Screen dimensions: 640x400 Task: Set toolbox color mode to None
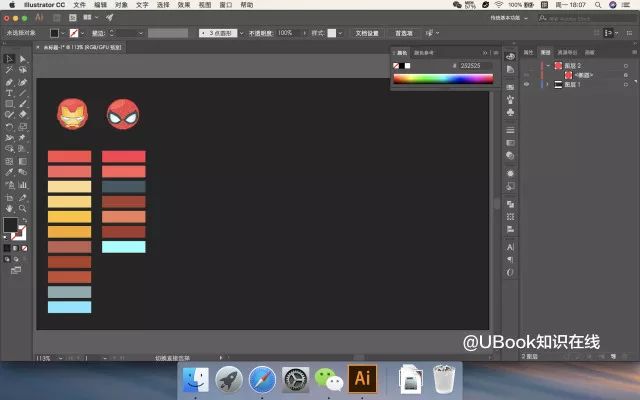pyautogui.click(x=24, y=248)
